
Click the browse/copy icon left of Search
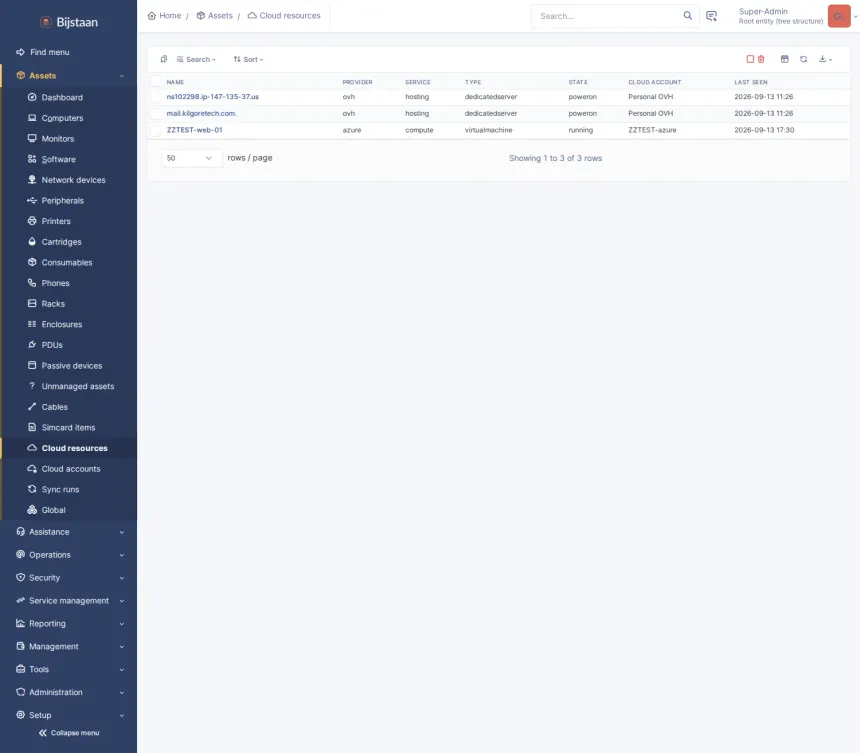(x=163, y=59)
